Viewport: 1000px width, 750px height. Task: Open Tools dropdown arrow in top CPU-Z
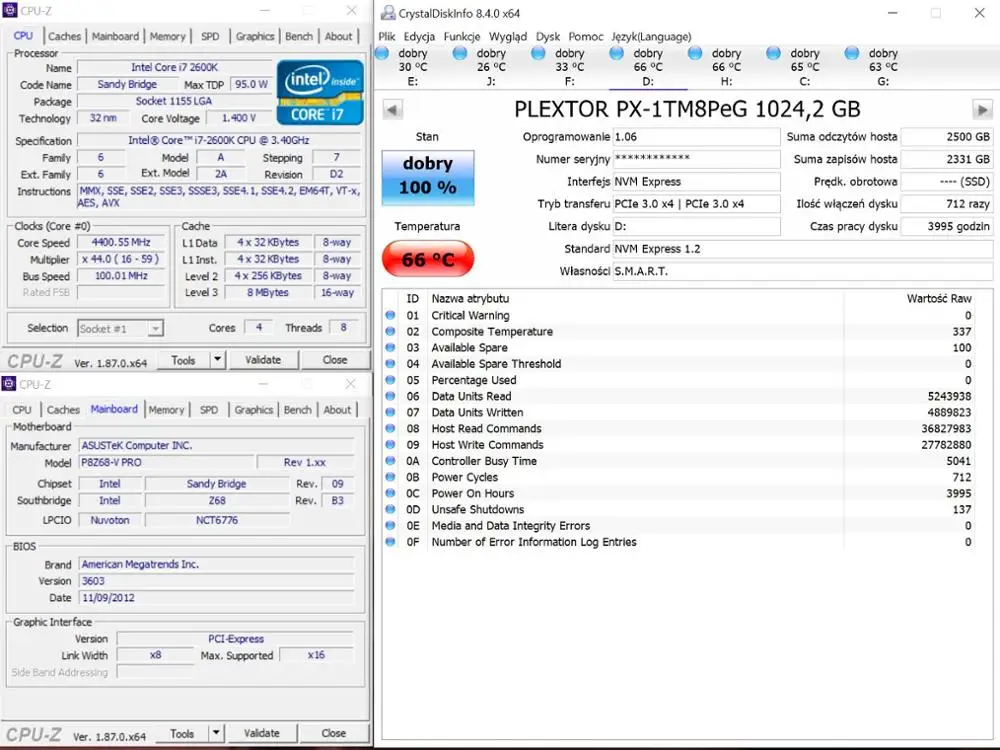pos(217,360)
